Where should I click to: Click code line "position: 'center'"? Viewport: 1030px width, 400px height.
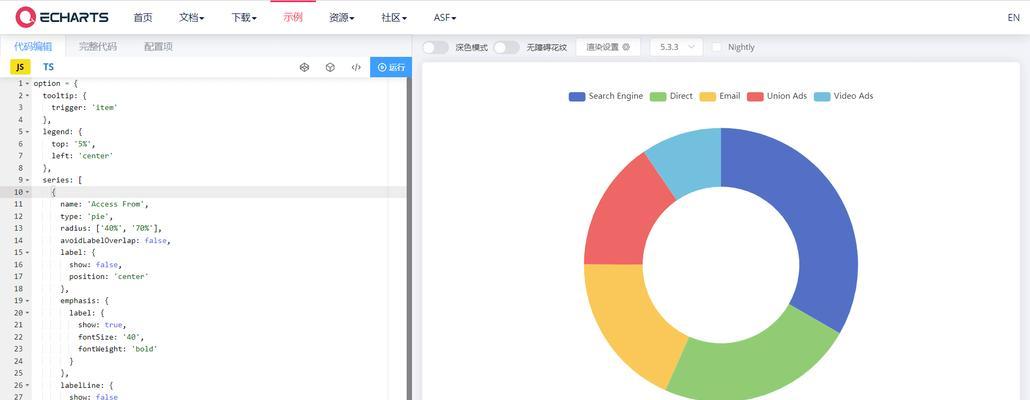click(x=109, y=277)
